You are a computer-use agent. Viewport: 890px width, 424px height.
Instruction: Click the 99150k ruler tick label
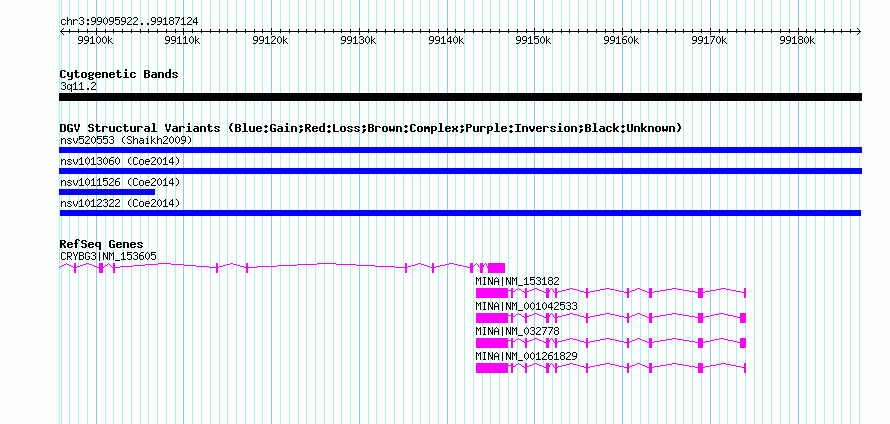click(534, 40)
